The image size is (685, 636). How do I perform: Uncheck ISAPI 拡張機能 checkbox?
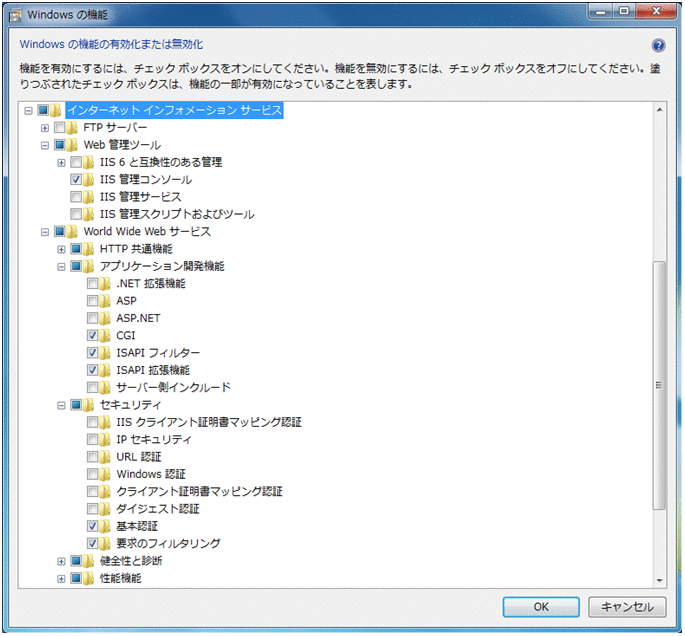tap(92, 370)
